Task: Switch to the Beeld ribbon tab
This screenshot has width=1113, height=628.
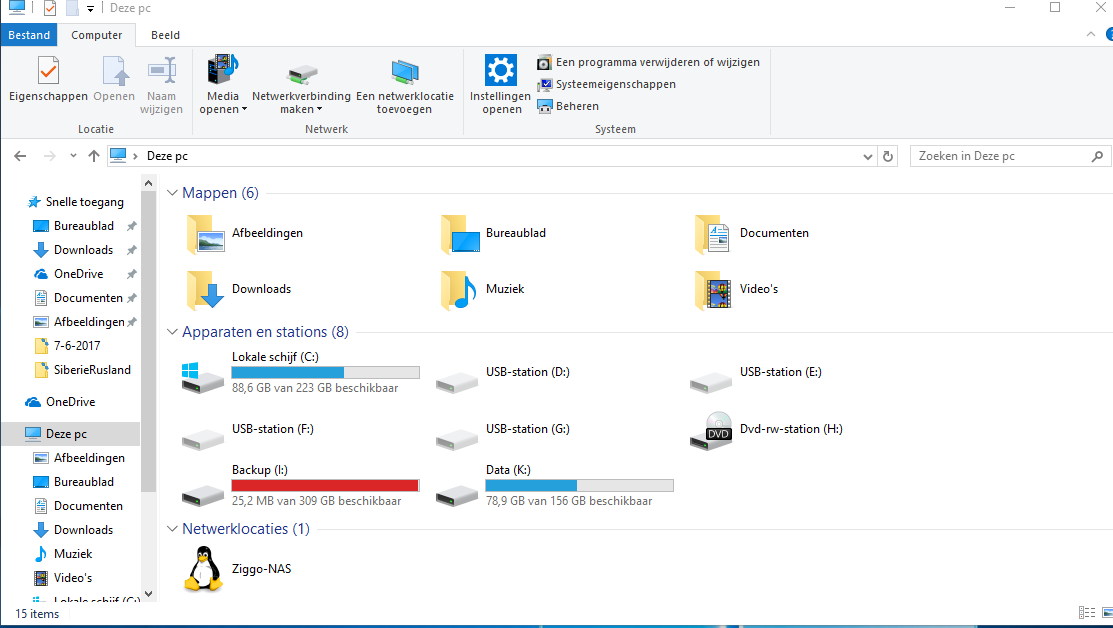Action: (165, 35)
